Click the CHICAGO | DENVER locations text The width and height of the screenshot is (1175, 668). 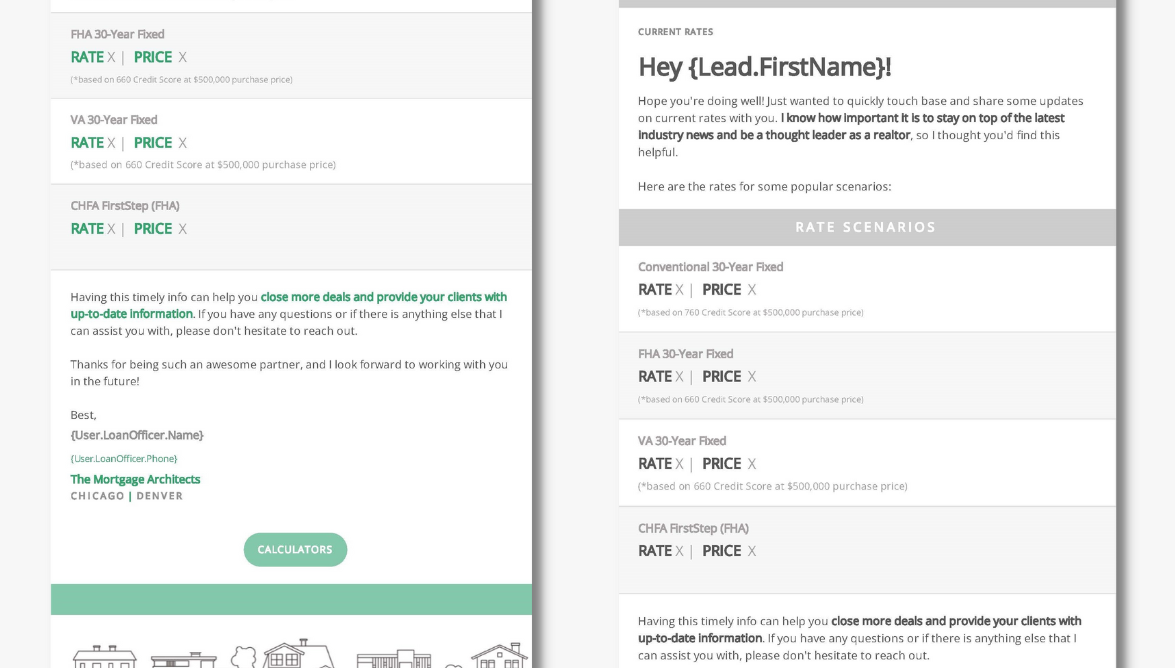coord(127,496)
